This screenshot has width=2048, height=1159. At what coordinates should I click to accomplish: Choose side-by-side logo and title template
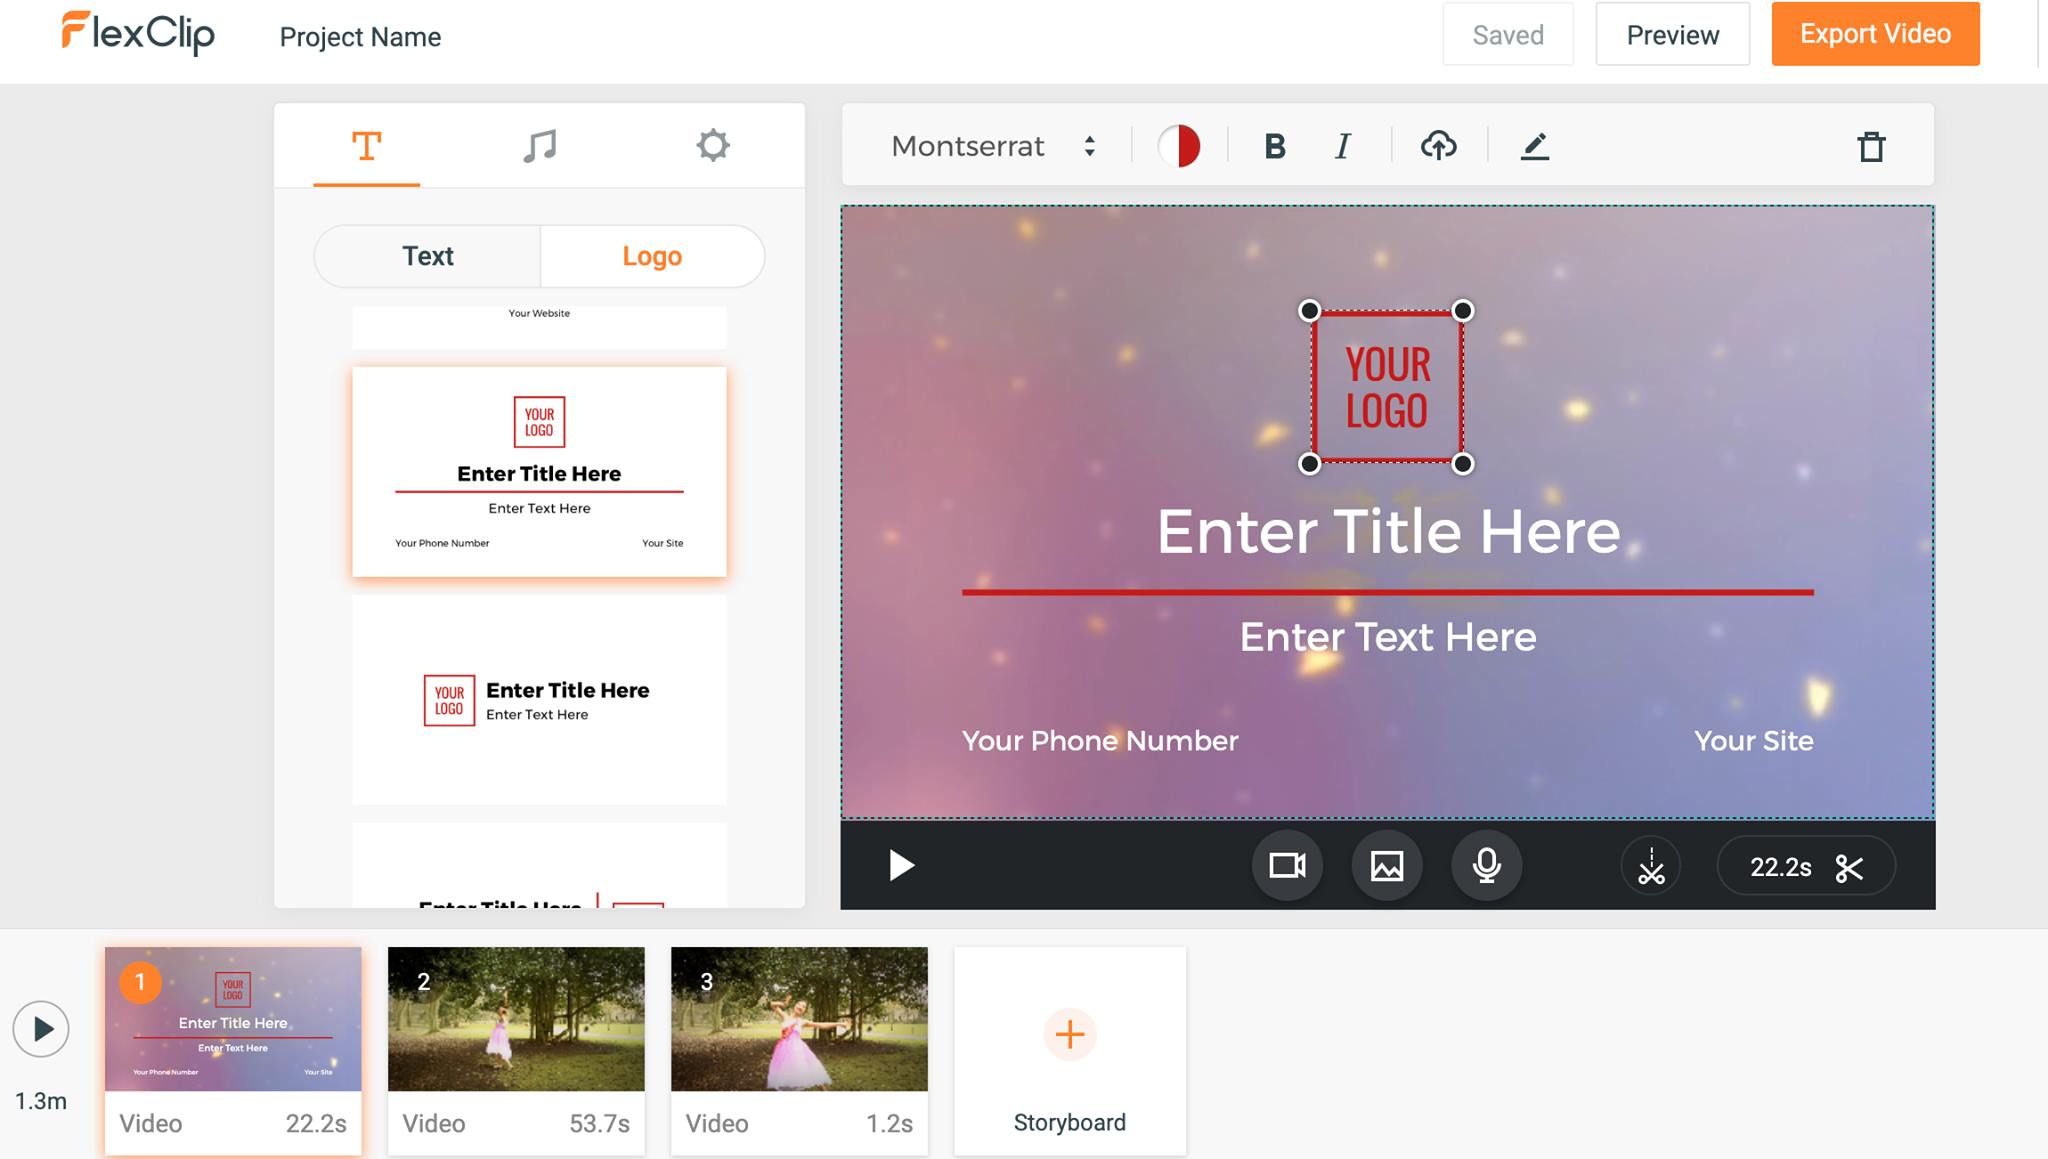[x=539, y=700]
